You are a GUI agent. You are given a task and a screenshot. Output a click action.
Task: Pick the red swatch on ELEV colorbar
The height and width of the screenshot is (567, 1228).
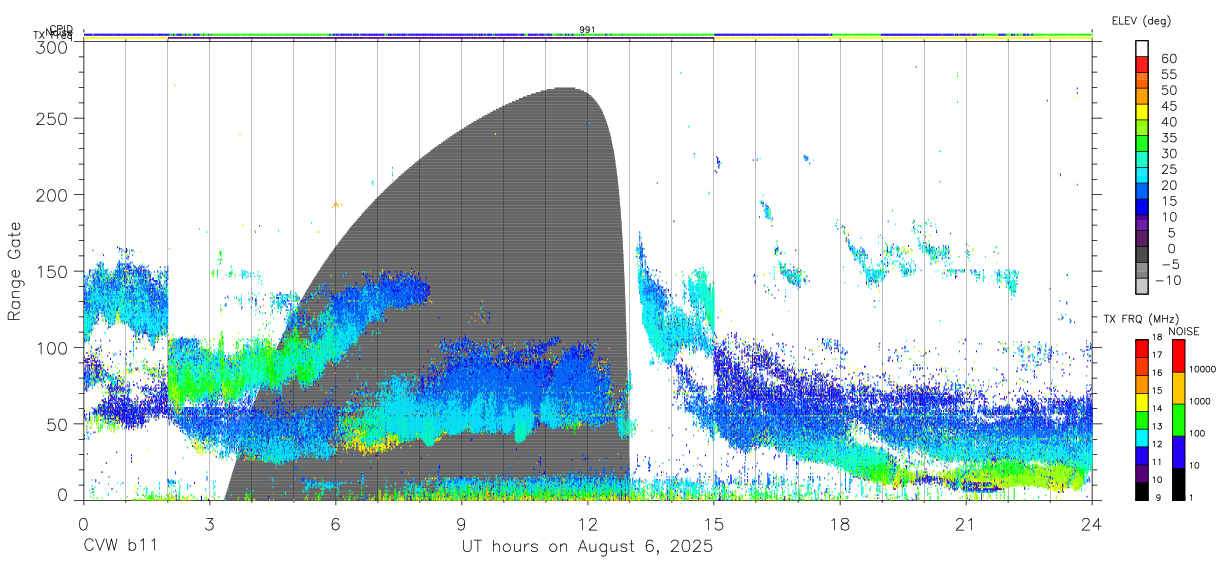[x=1143, y=64]
